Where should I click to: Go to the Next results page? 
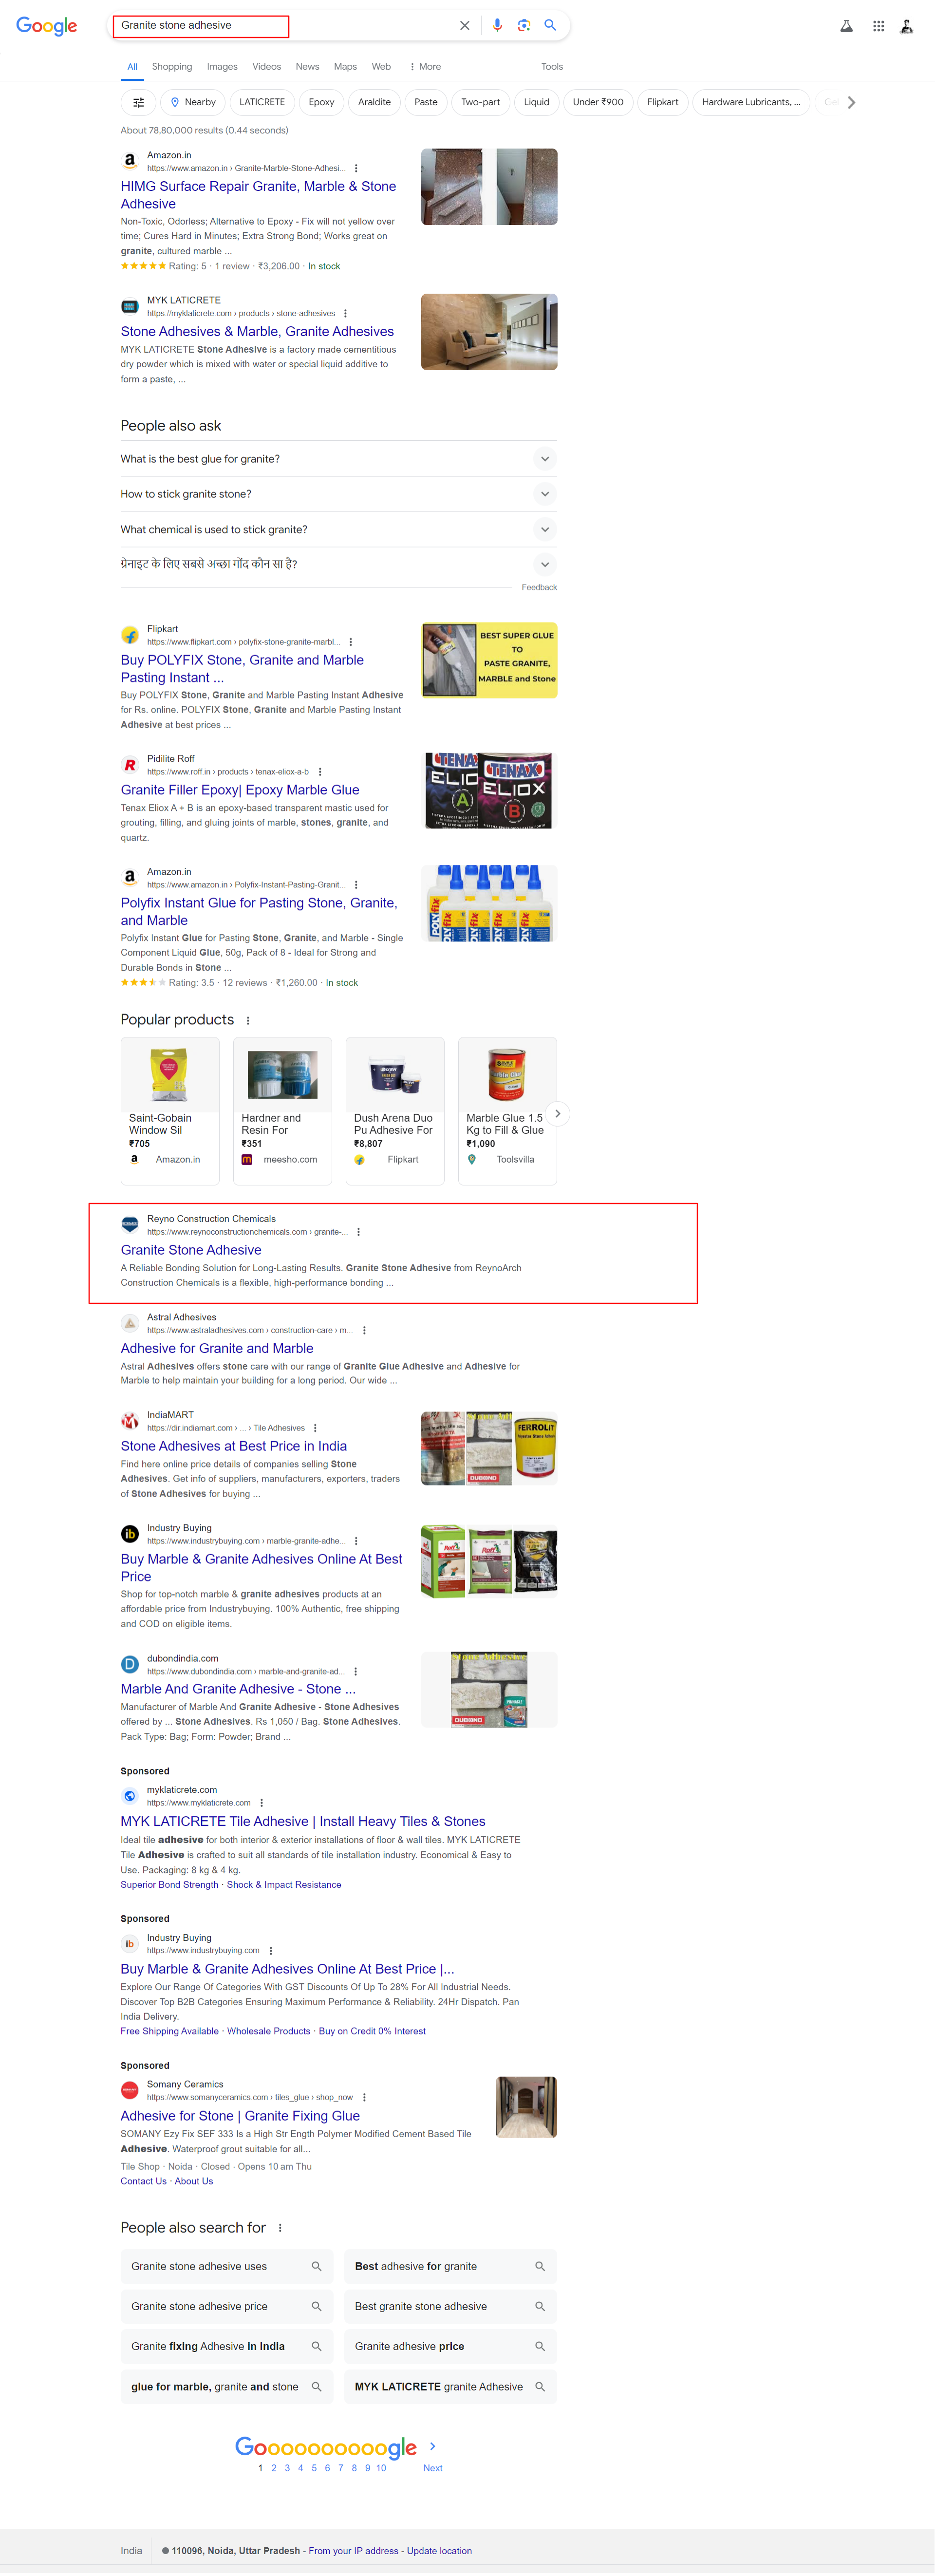pyautogui.click(x=432, y=2468)
